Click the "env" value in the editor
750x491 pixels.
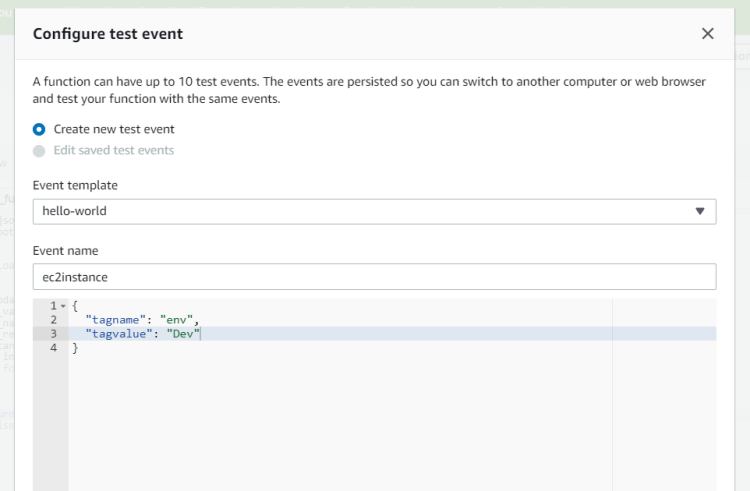coord(176,320)
